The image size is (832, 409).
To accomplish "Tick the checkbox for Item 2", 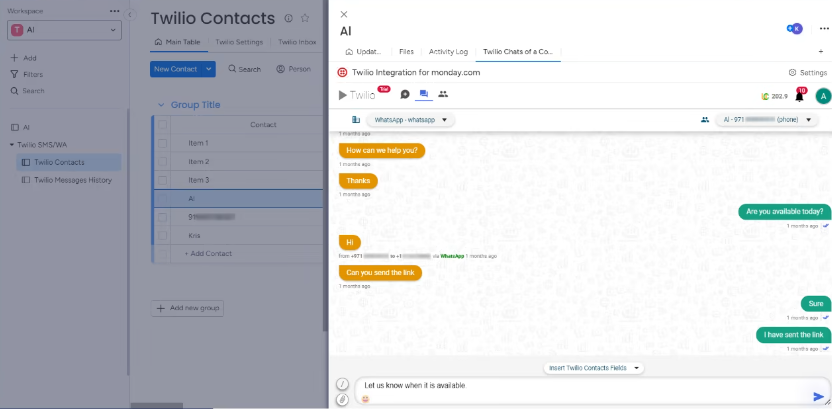I will click(x=162, y=162).
